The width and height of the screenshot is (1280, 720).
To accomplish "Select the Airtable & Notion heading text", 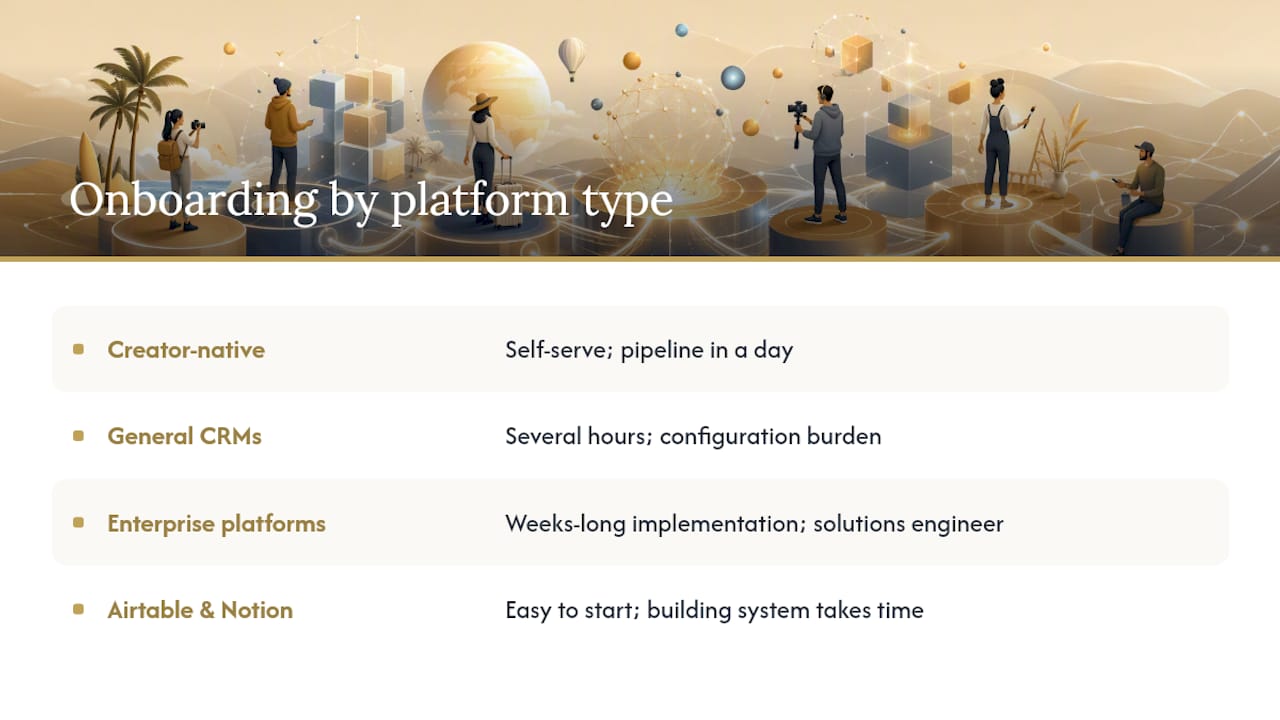I will coord(200,611).
